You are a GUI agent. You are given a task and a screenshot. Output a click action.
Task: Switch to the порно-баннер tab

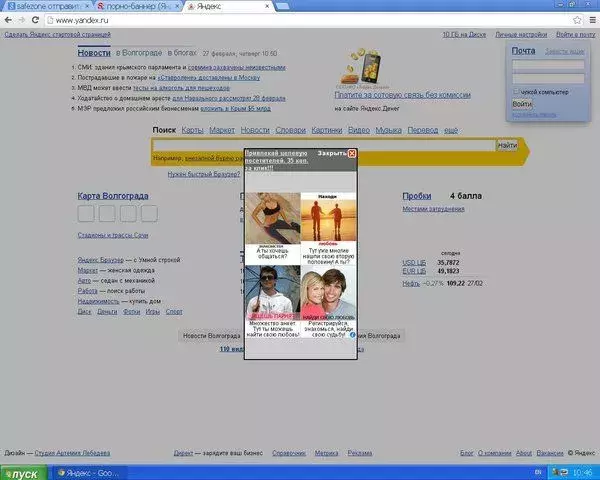[x=137, y=7]
